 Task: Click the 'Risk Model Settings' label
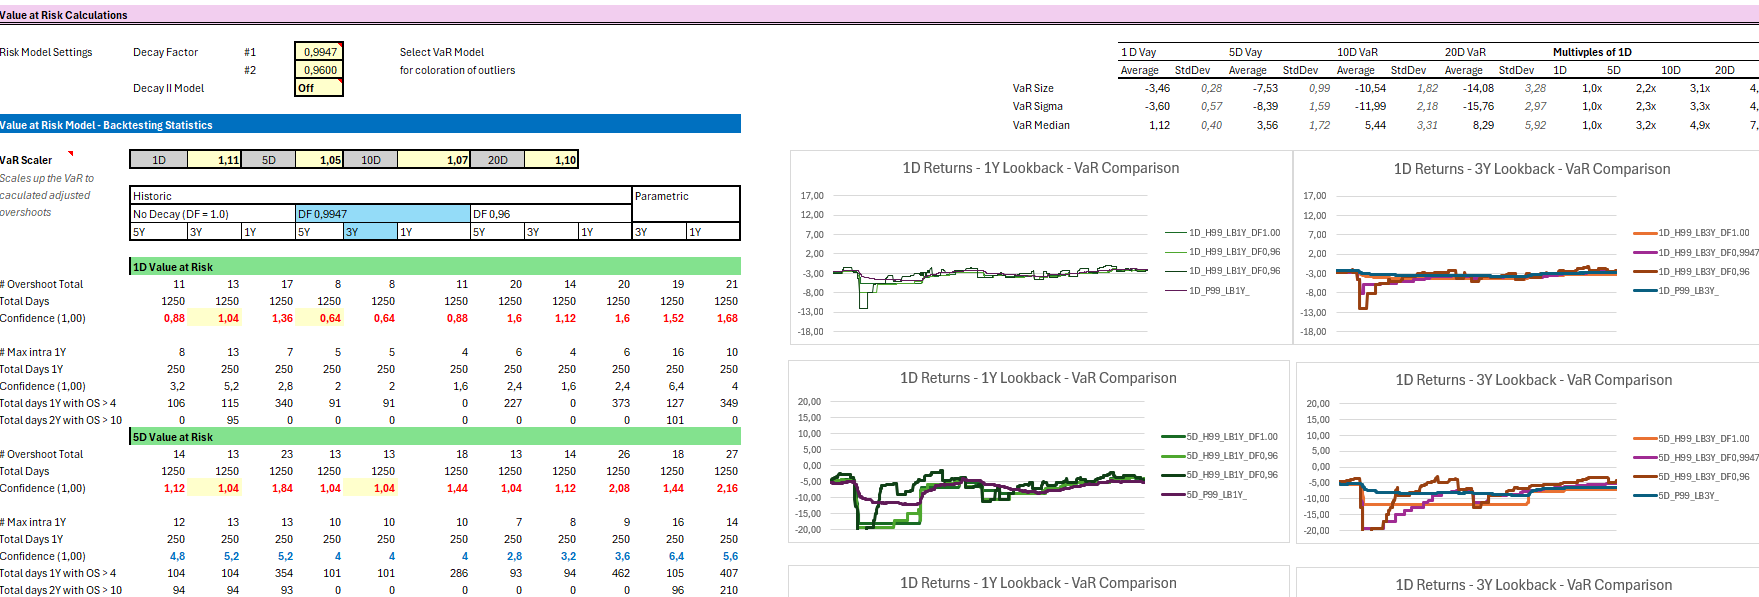point(46,52)
